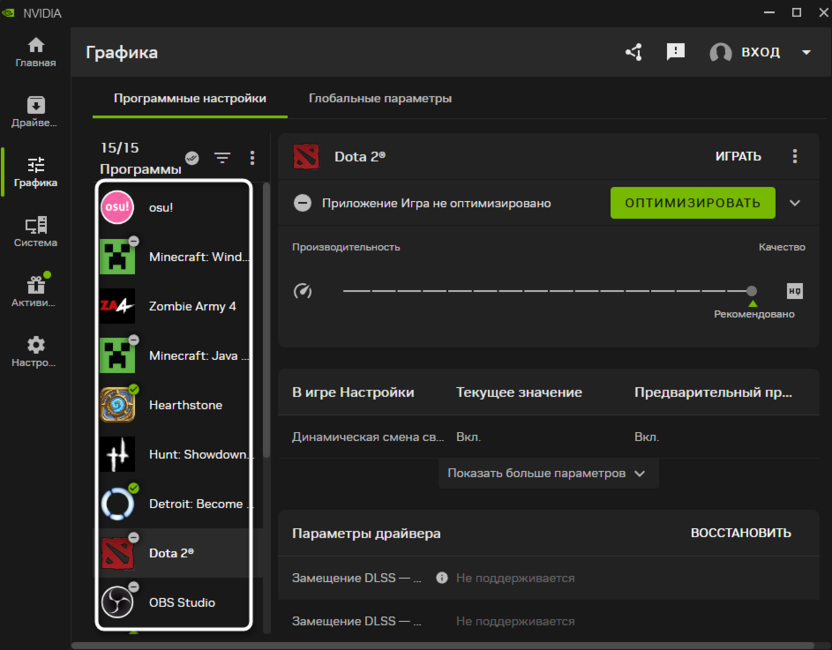Click the bottom horizontal scrollbar

coord(443,646)
